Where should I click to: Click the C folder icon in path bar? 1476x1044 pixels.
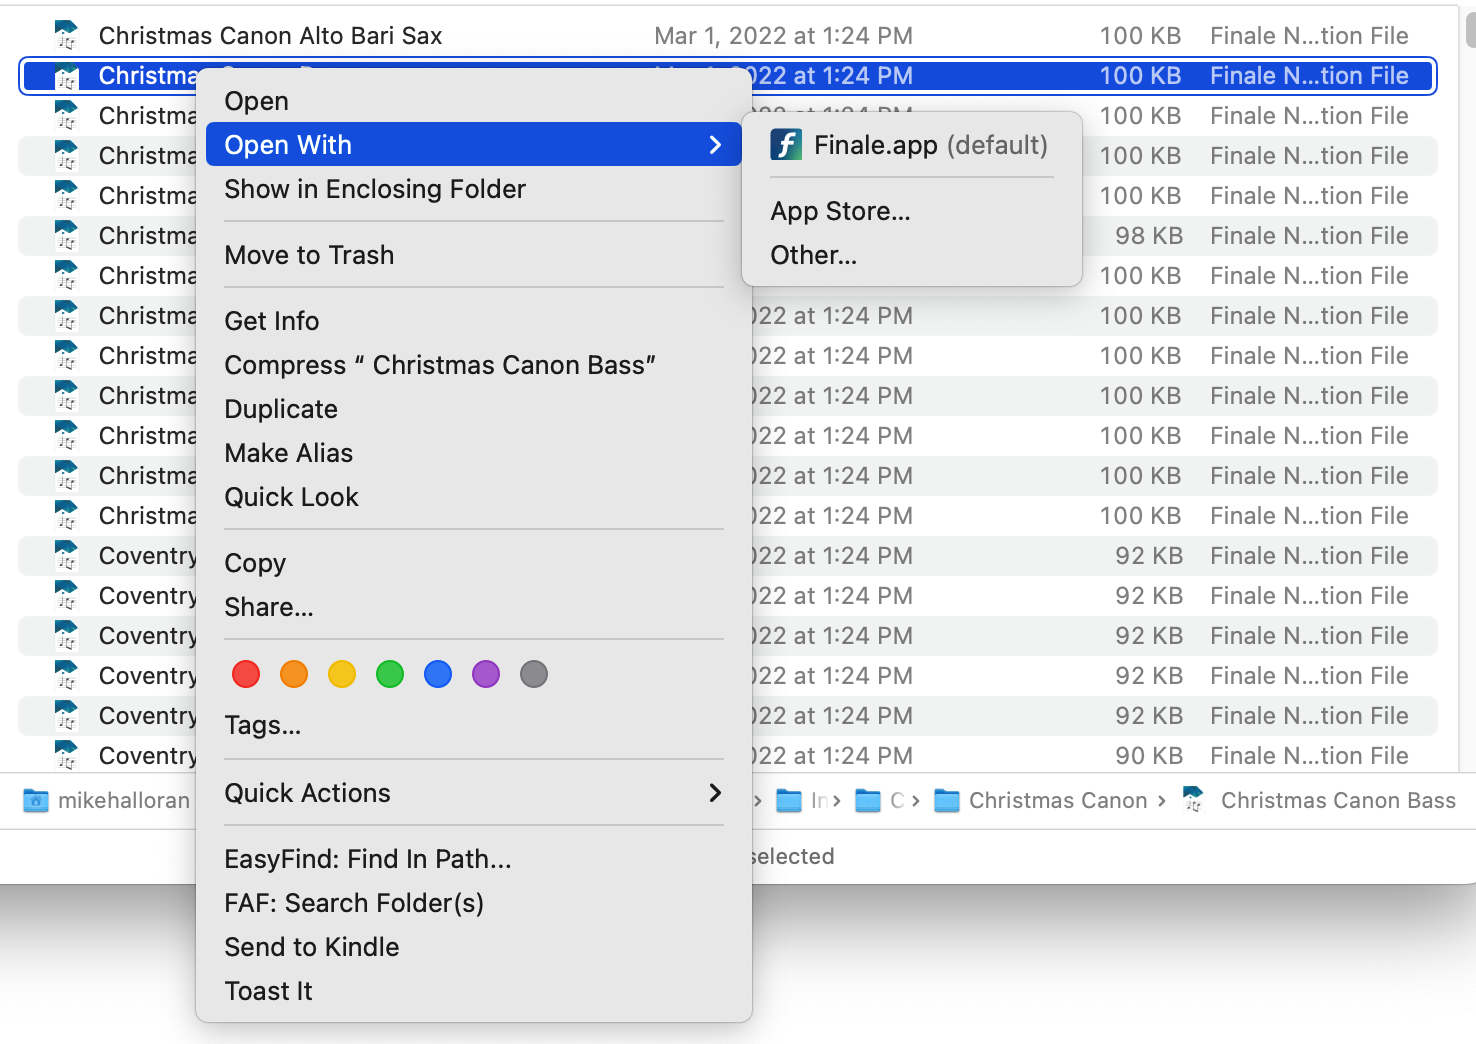[x=868, y=801]
